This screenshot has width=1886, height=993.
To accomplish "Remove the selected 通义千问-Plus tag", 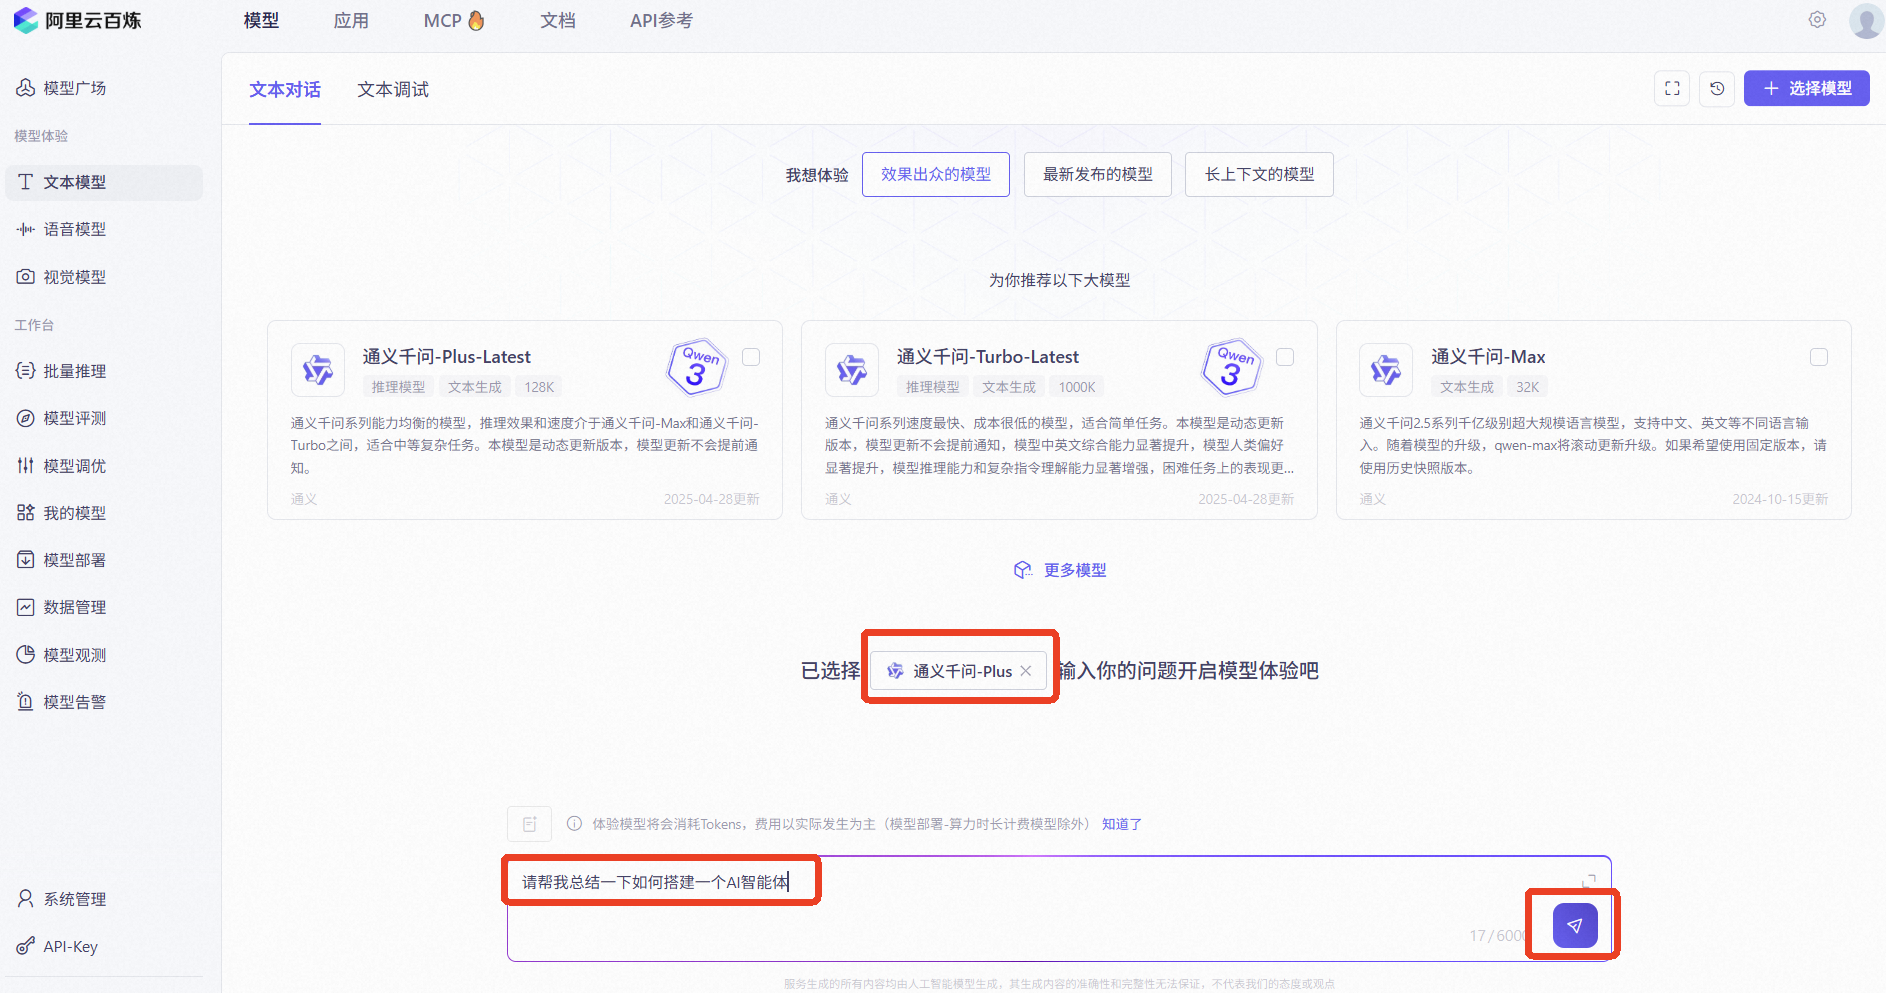I will [x=1026, y=671].
